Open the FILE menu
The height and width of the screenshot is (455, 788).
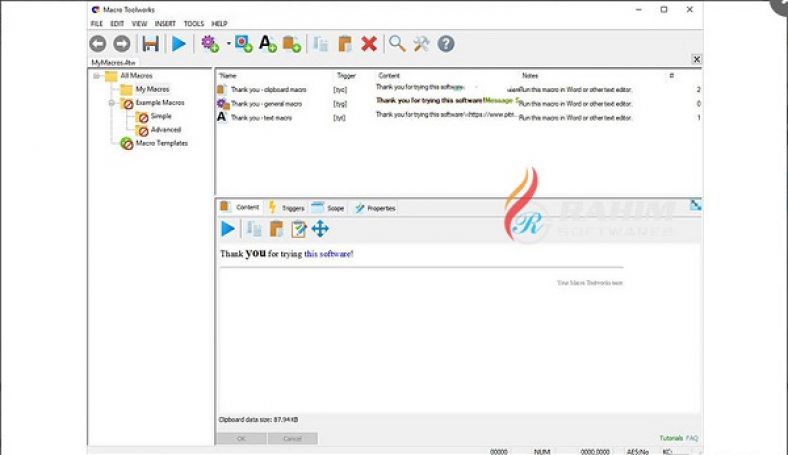coord(96,24)
